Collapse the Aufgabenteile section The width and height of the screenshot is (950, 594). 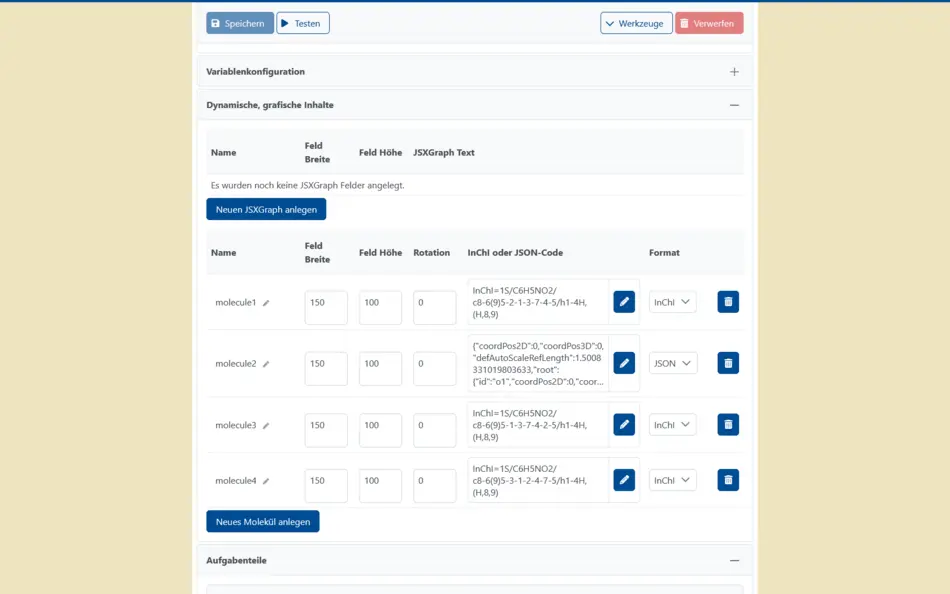pyautogui.click(x=734, y=561)
